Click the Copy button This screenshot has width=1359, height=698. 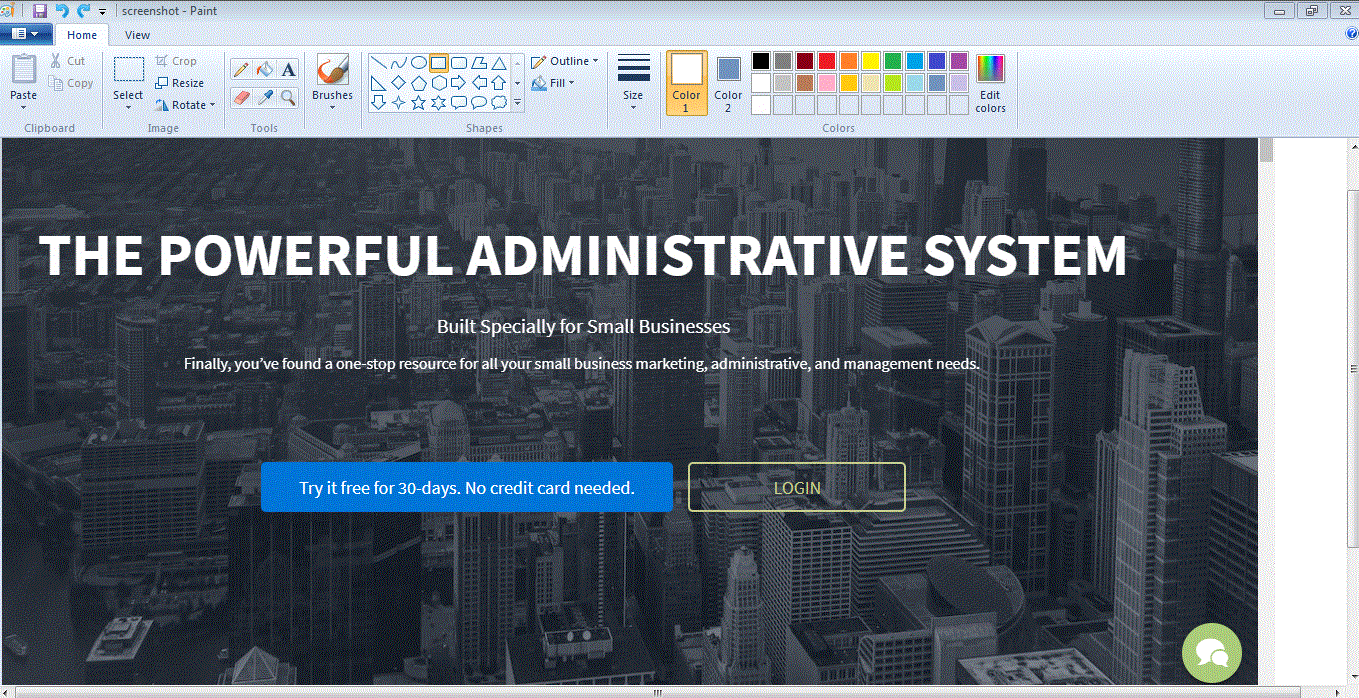click(71, 83)
